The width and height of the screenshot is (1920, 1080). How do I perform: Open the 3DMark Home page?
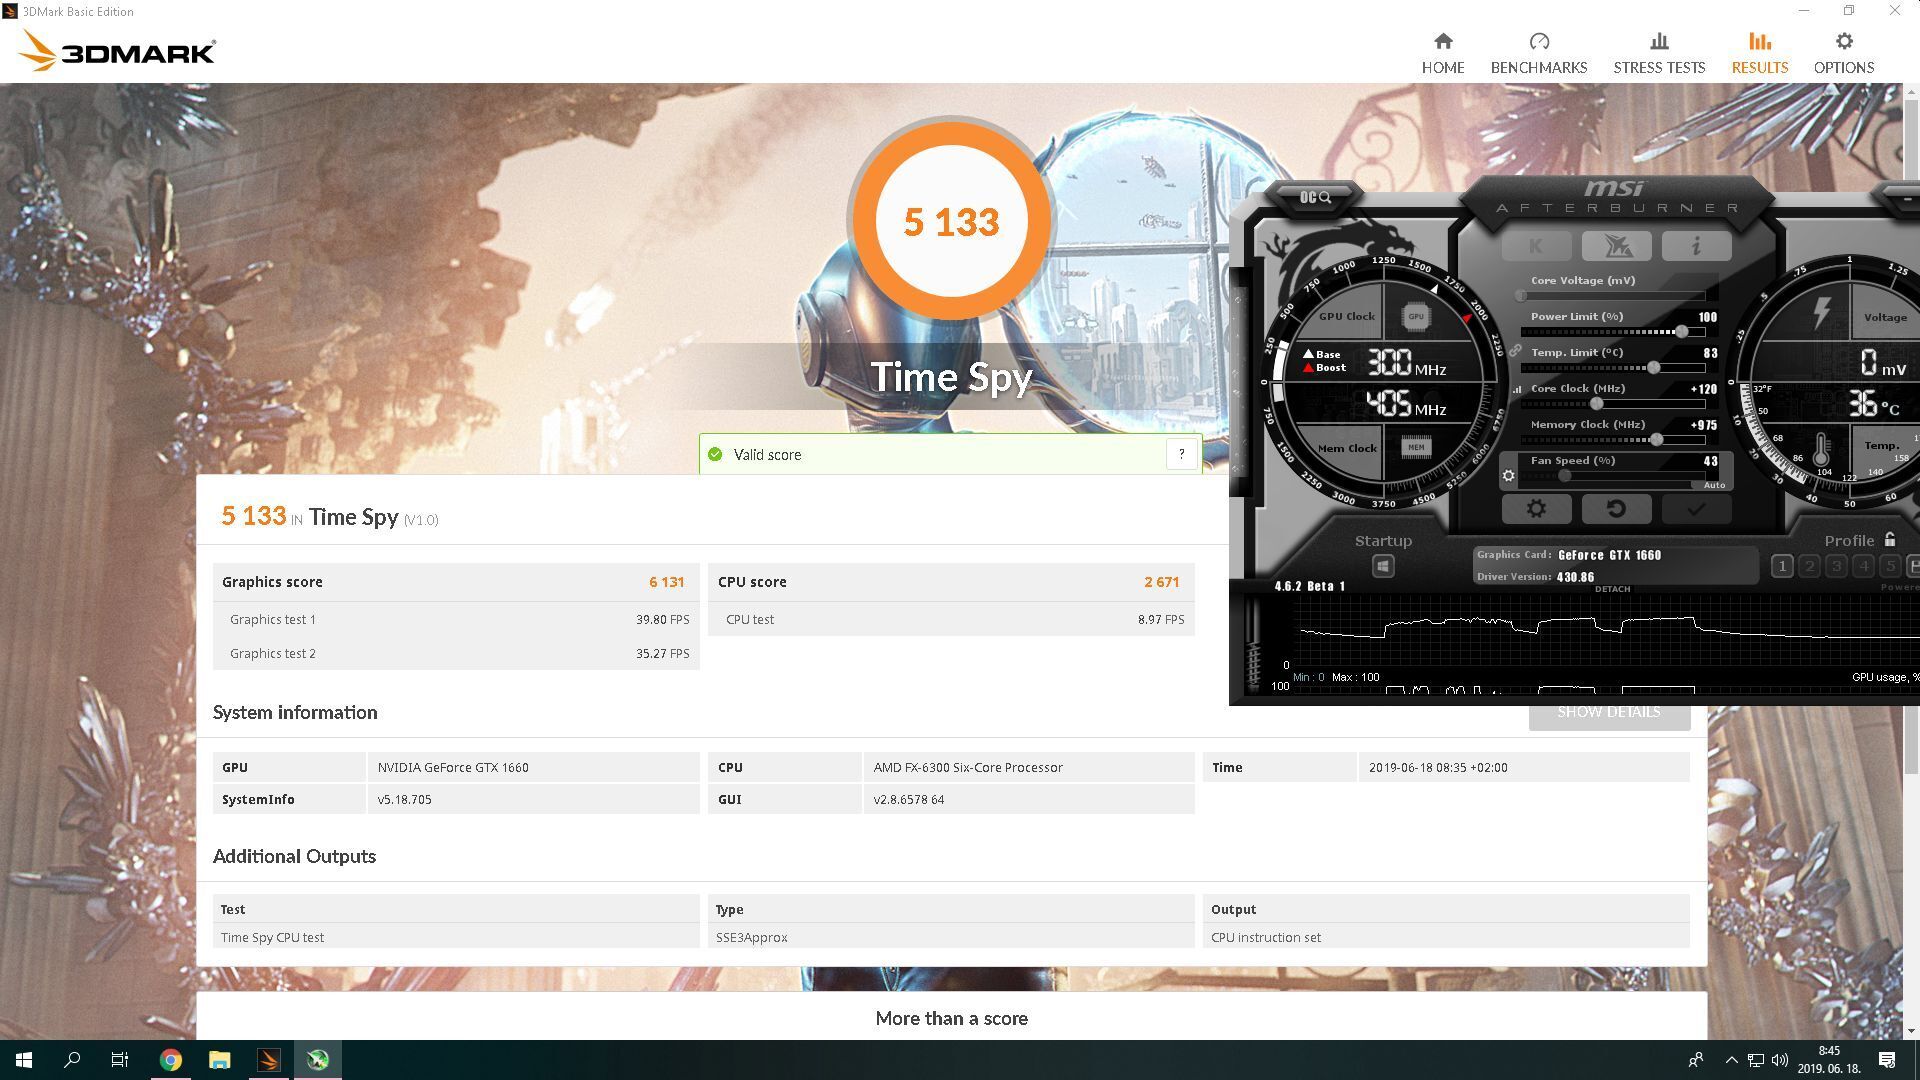1442,53
